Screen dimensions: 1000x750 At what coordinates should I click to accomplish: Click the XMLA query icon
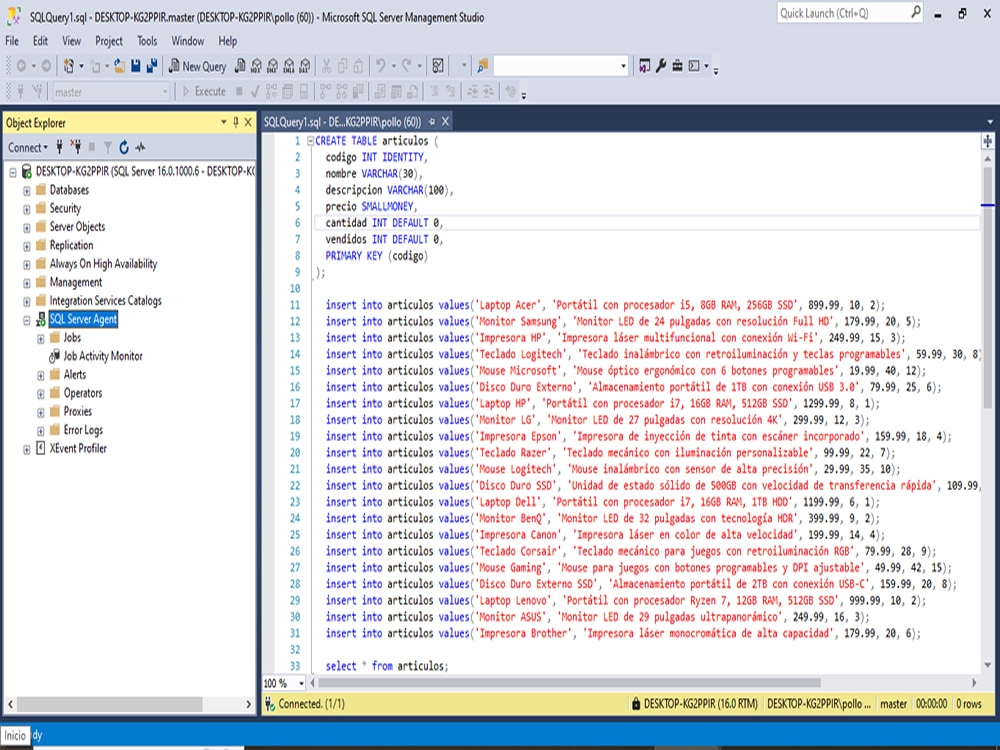[288, 66]
